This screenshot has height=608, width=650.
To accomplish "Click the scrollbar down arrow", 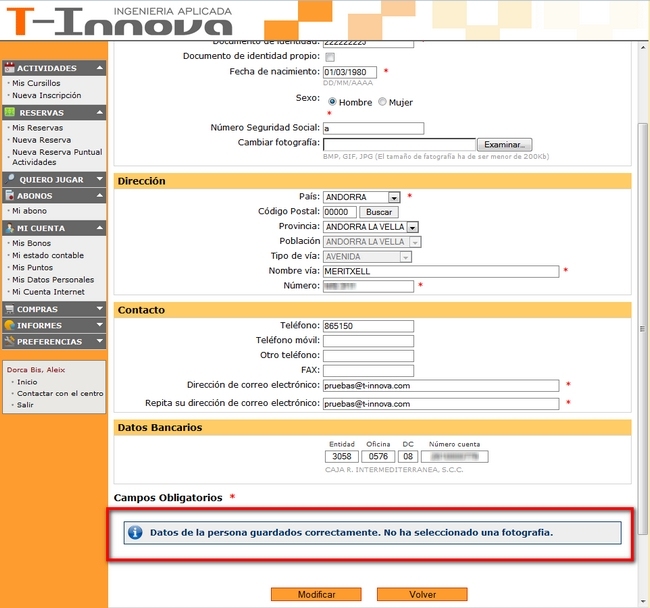I will (643, 602).
